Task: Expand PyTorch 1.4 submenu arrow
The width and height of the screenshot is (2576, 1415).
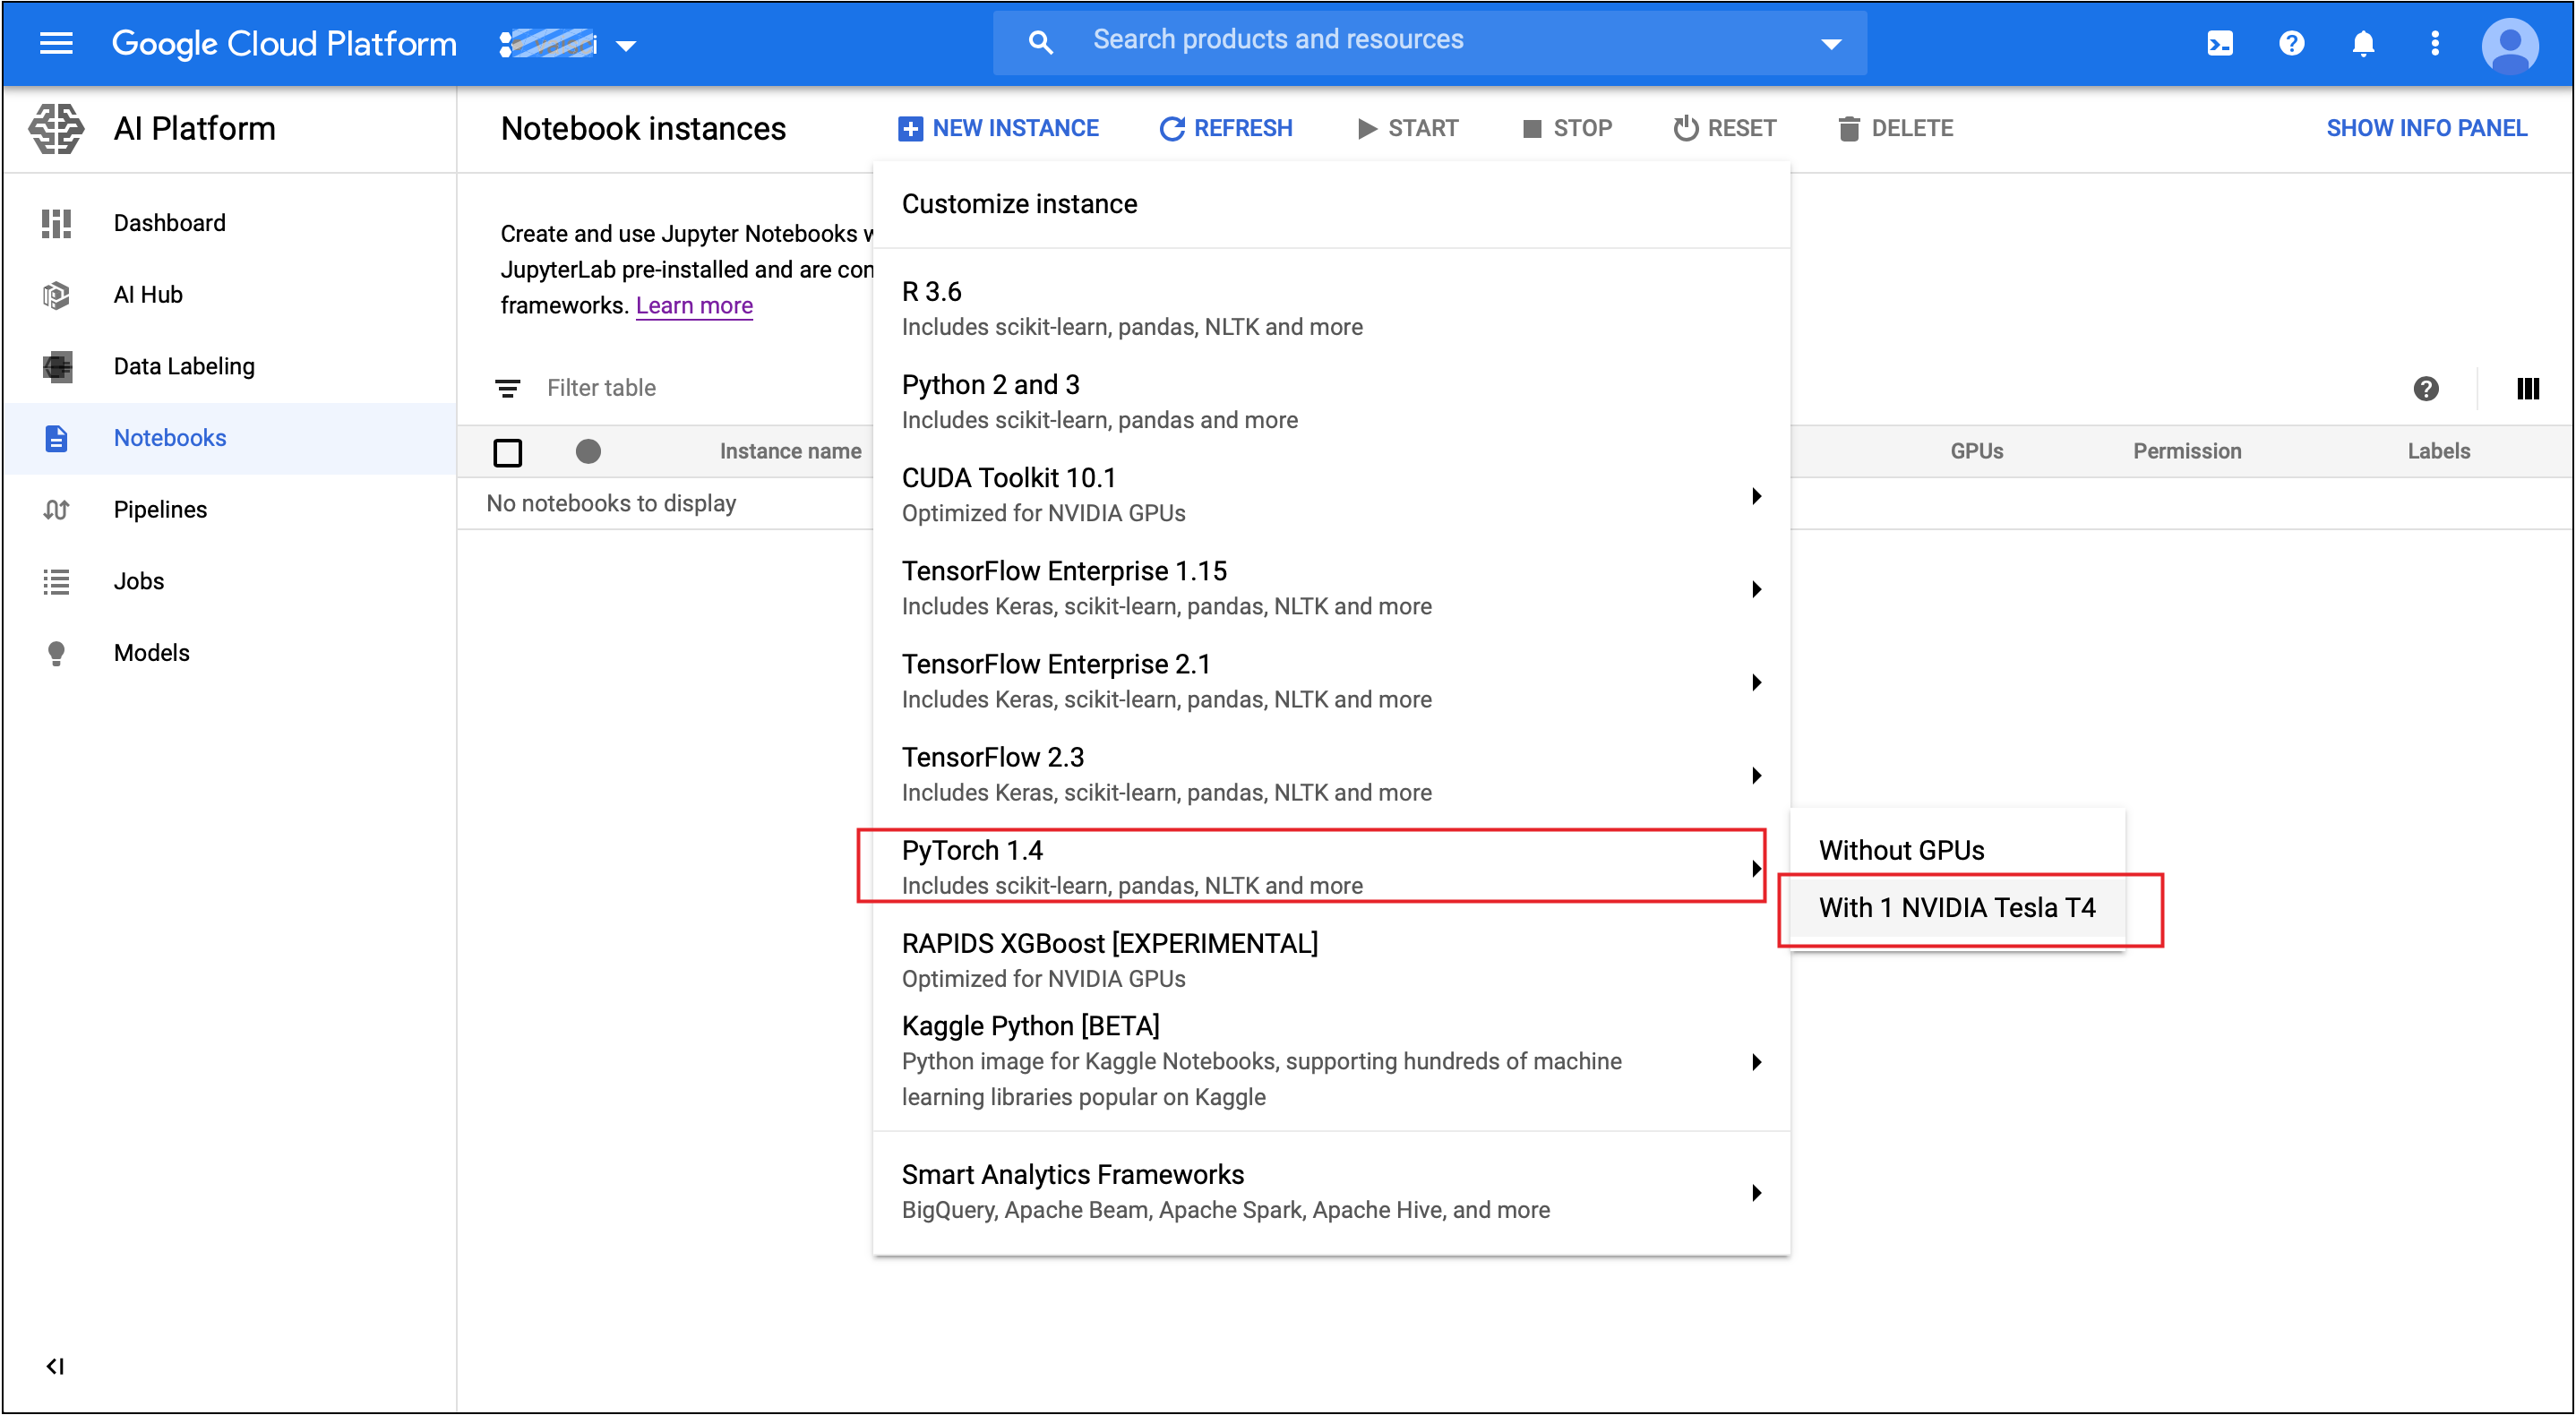Action: click(x=1756, y=868)
